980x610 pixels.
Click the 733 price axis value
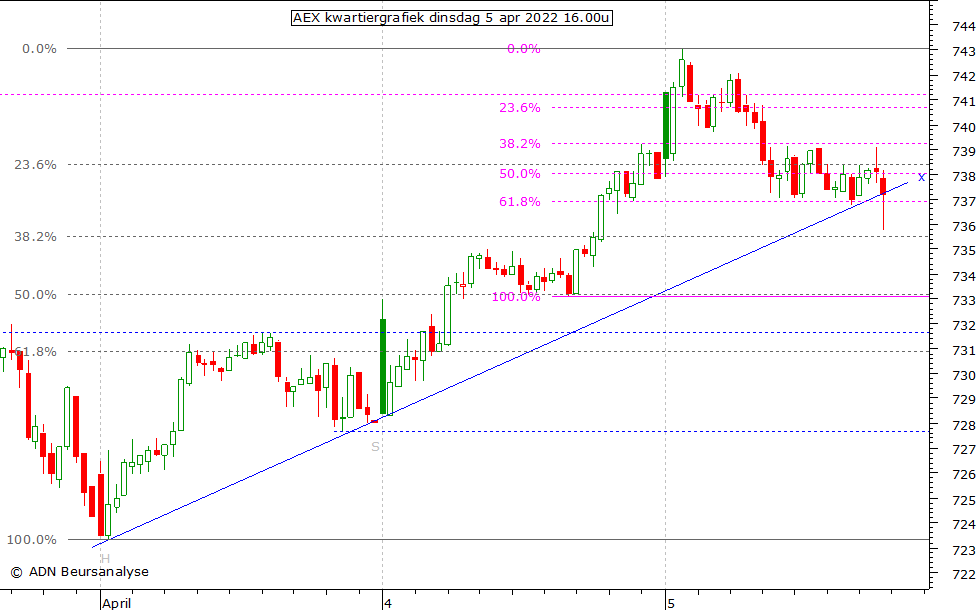point(964,301)
